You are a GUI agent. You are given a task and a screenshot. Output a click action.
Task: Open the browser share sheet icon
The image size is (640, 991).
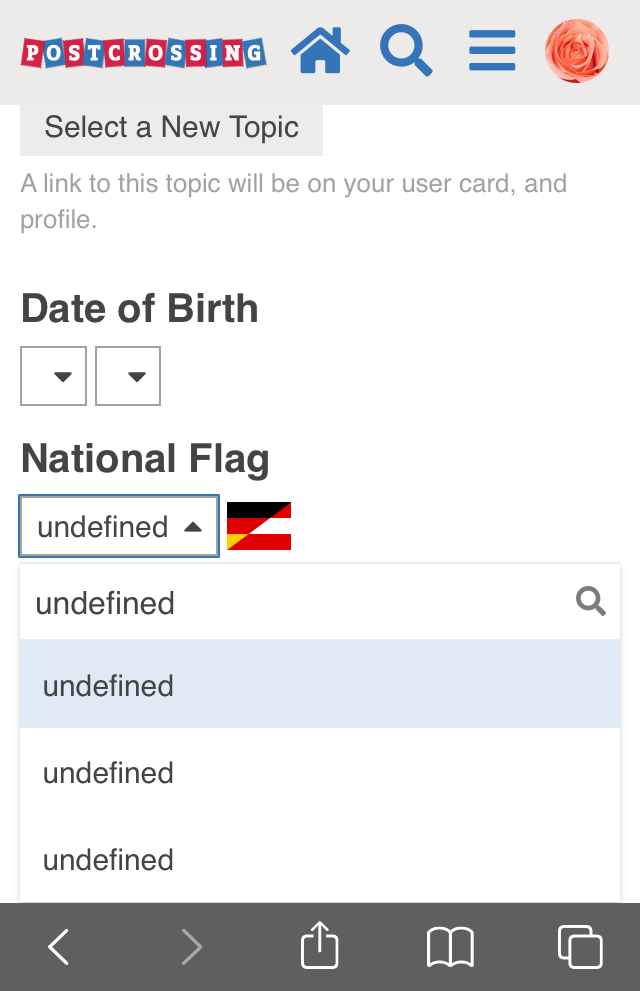point(319,945)
